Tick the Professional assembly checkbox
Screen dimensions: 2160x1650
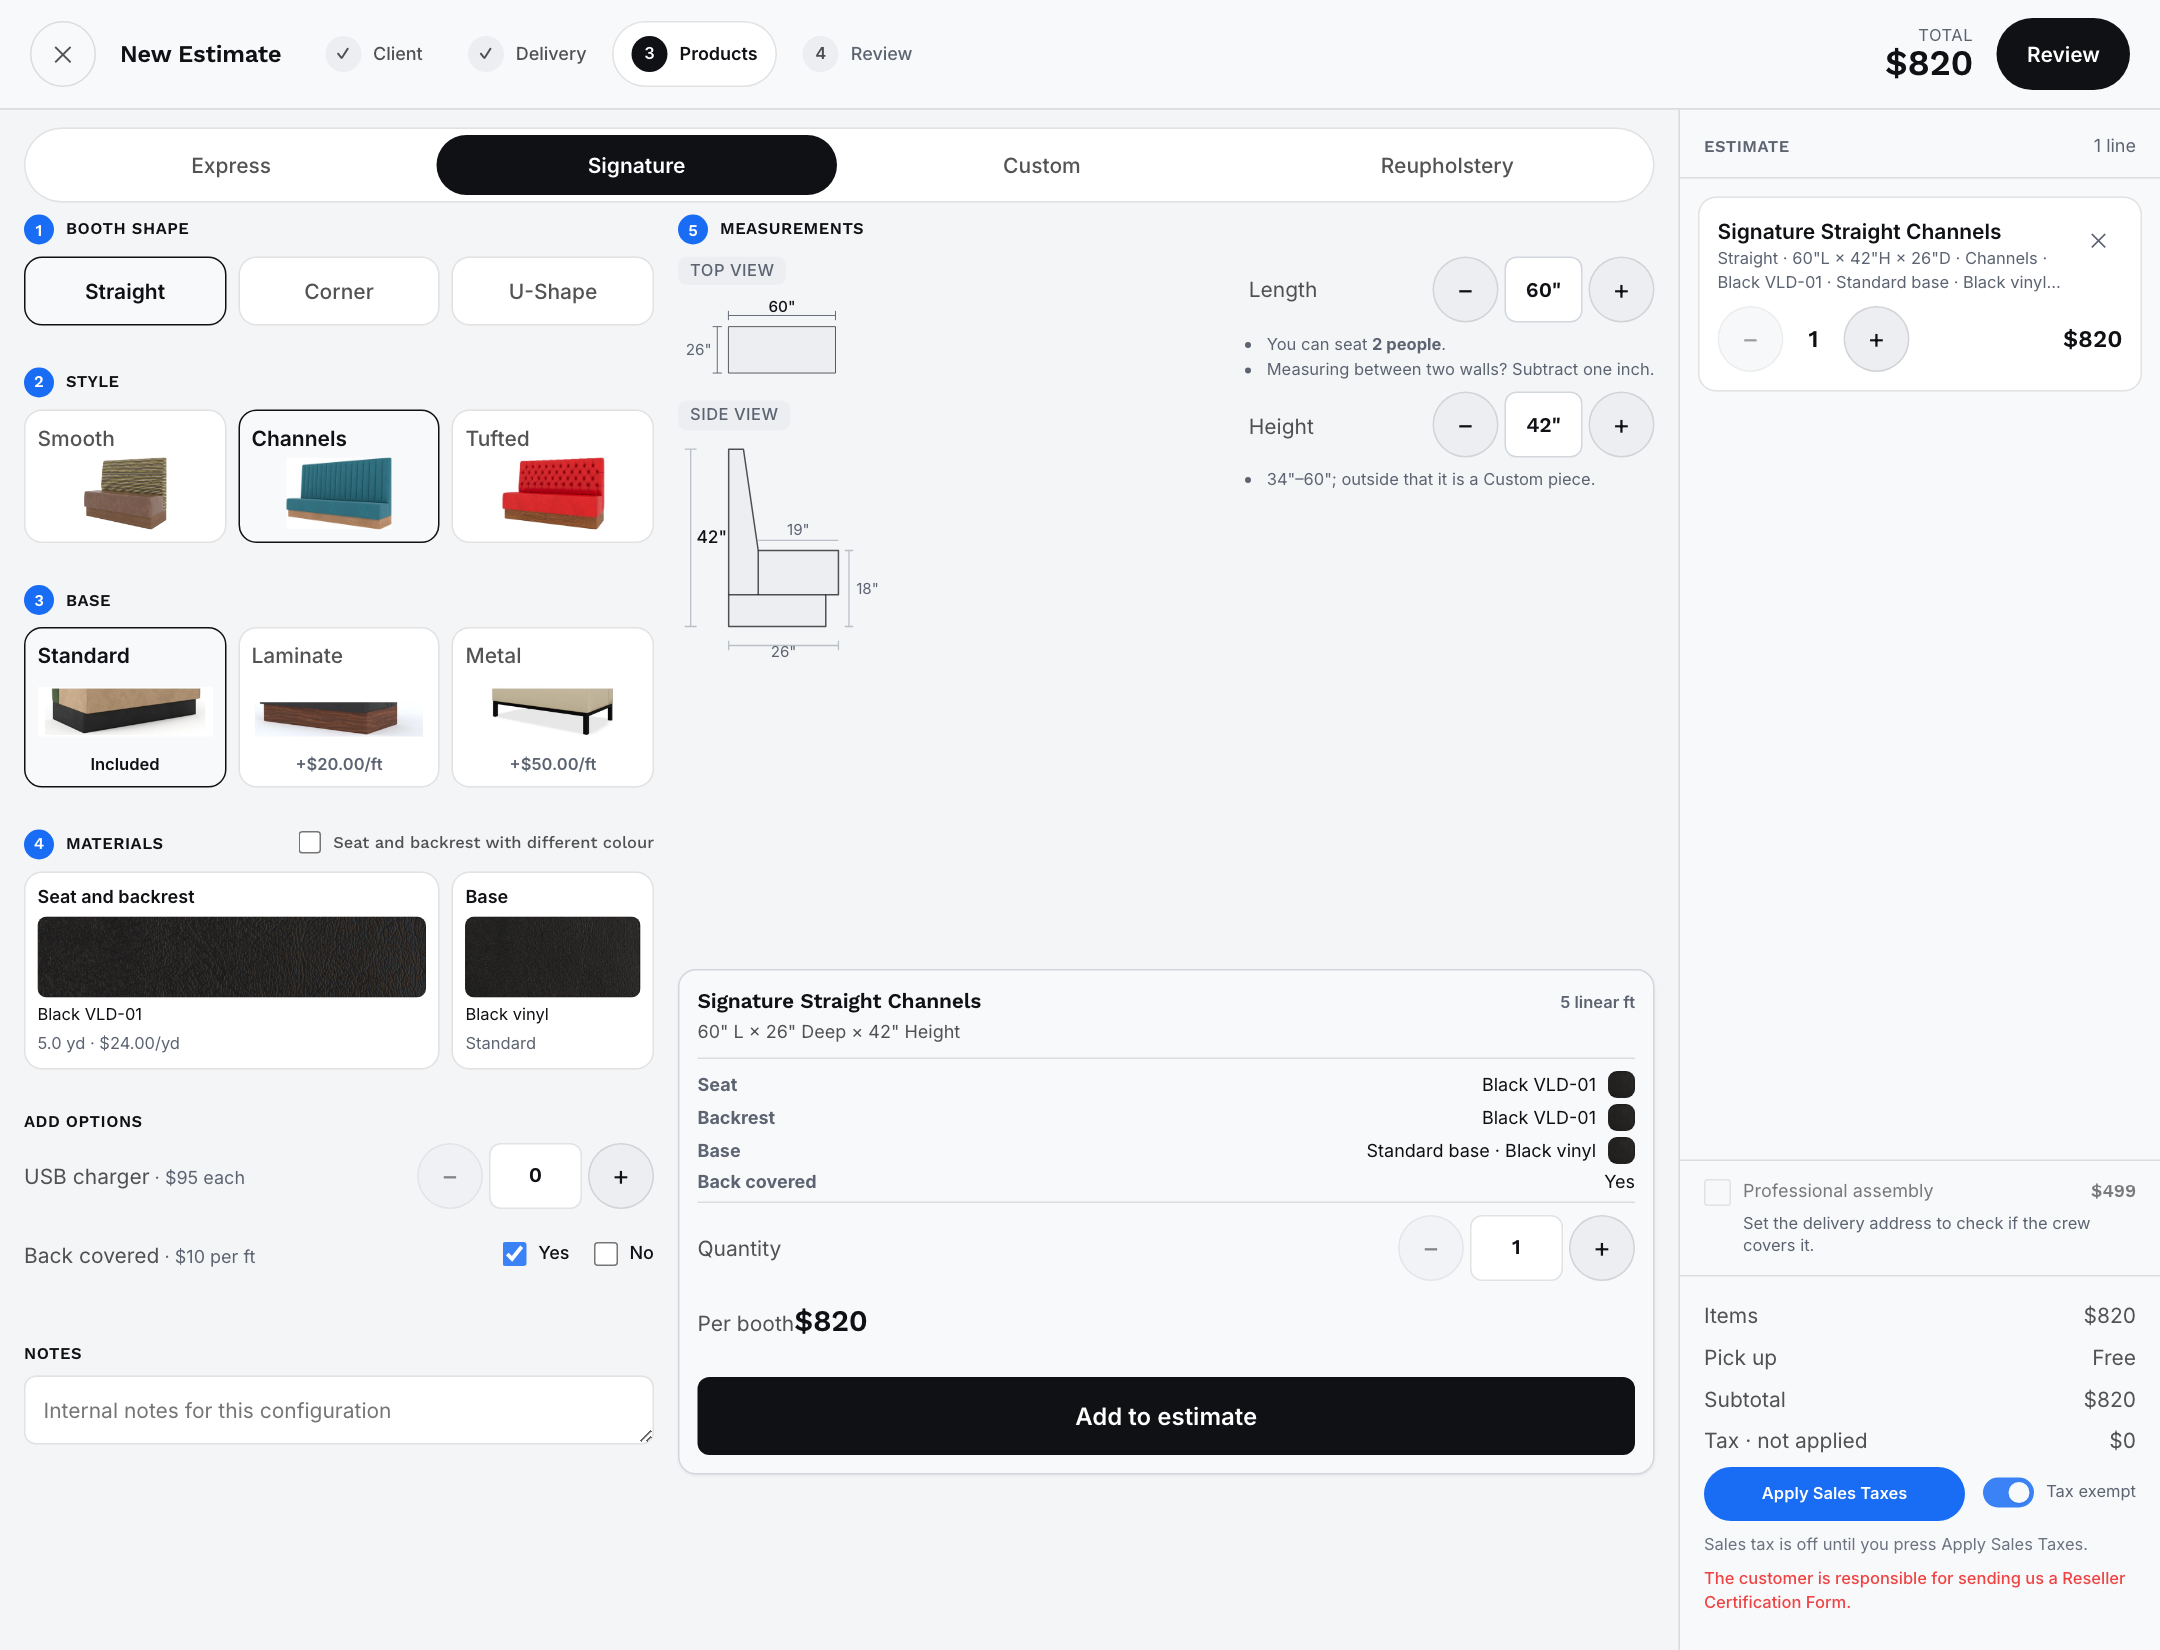[x=1718, y=1192]
